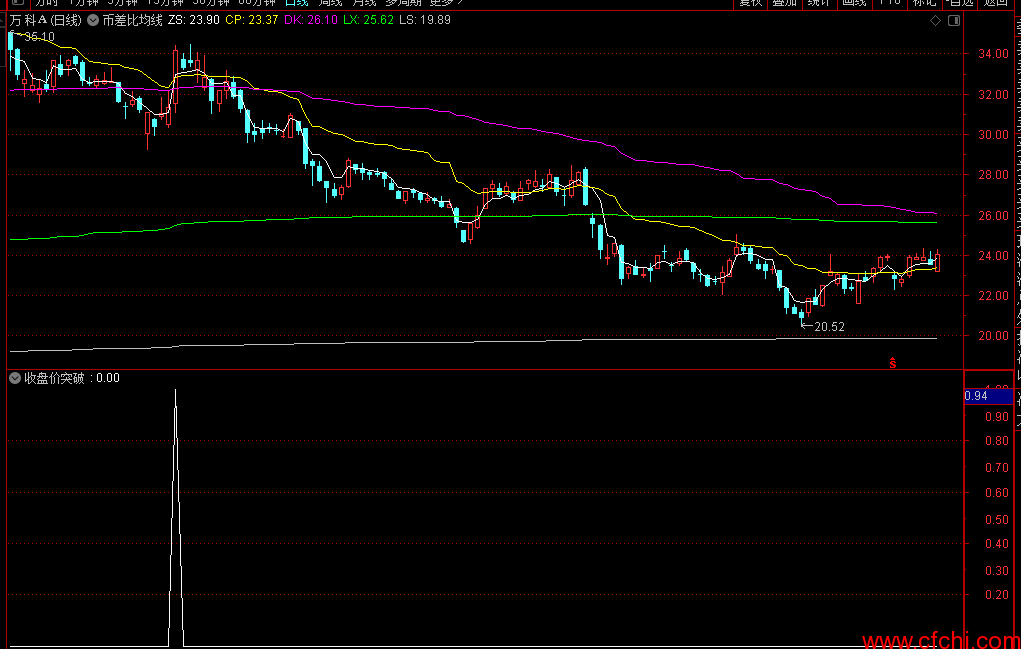Click the 标记 mark button

[x=924, y=3]
